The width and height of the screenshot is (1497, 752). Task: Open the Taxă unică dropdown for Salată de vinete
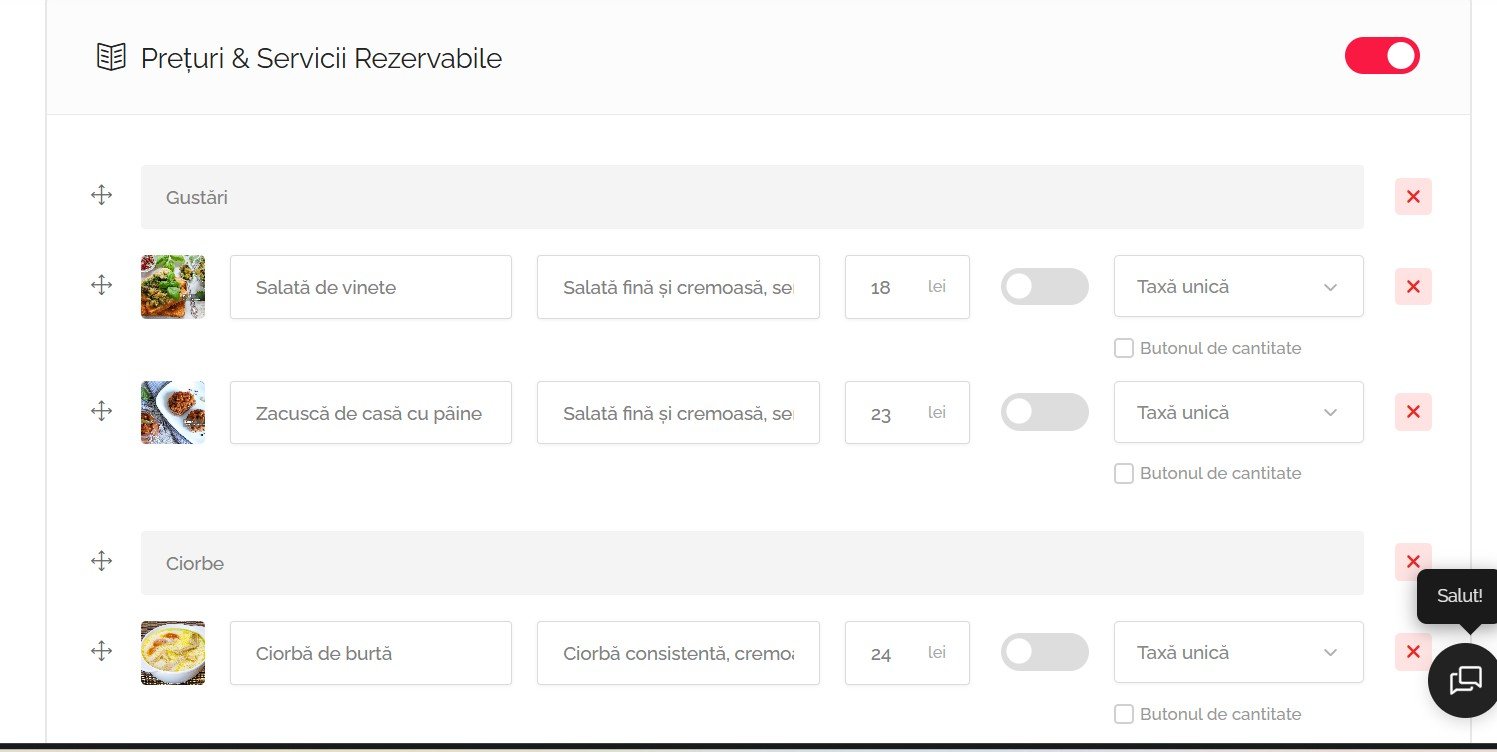(x=1238, y=286)
